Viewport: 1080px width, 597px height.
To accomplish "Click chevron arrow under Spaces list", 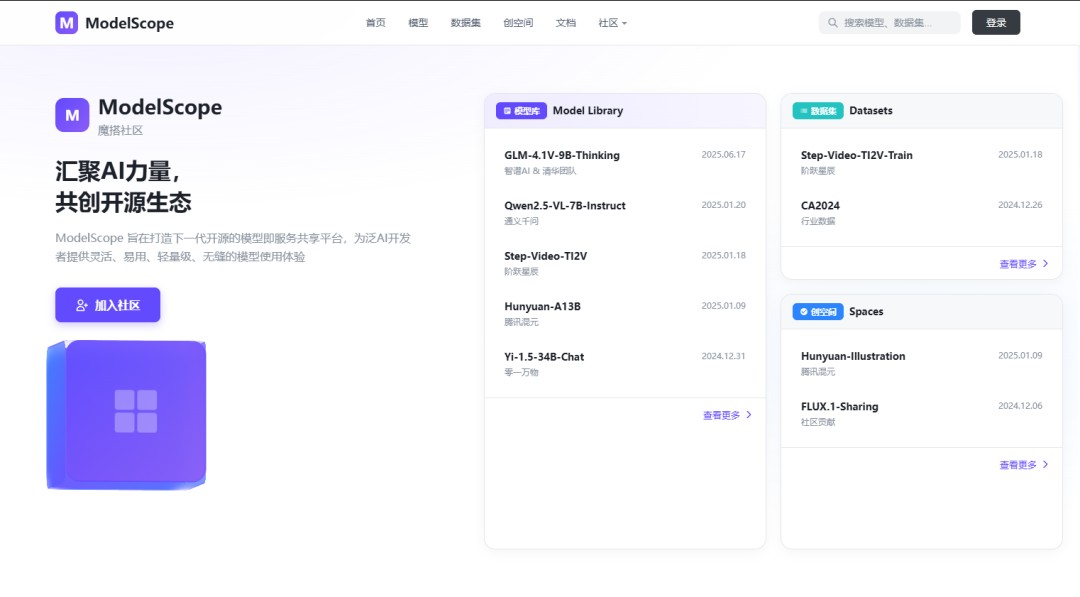I will click(1046, 465).
